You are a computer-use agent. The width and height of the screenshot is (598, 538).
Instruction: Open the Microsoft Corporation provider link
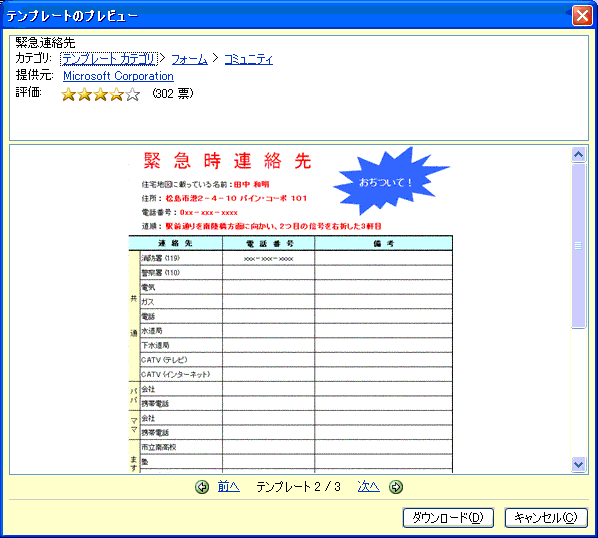tap(118, 76)
